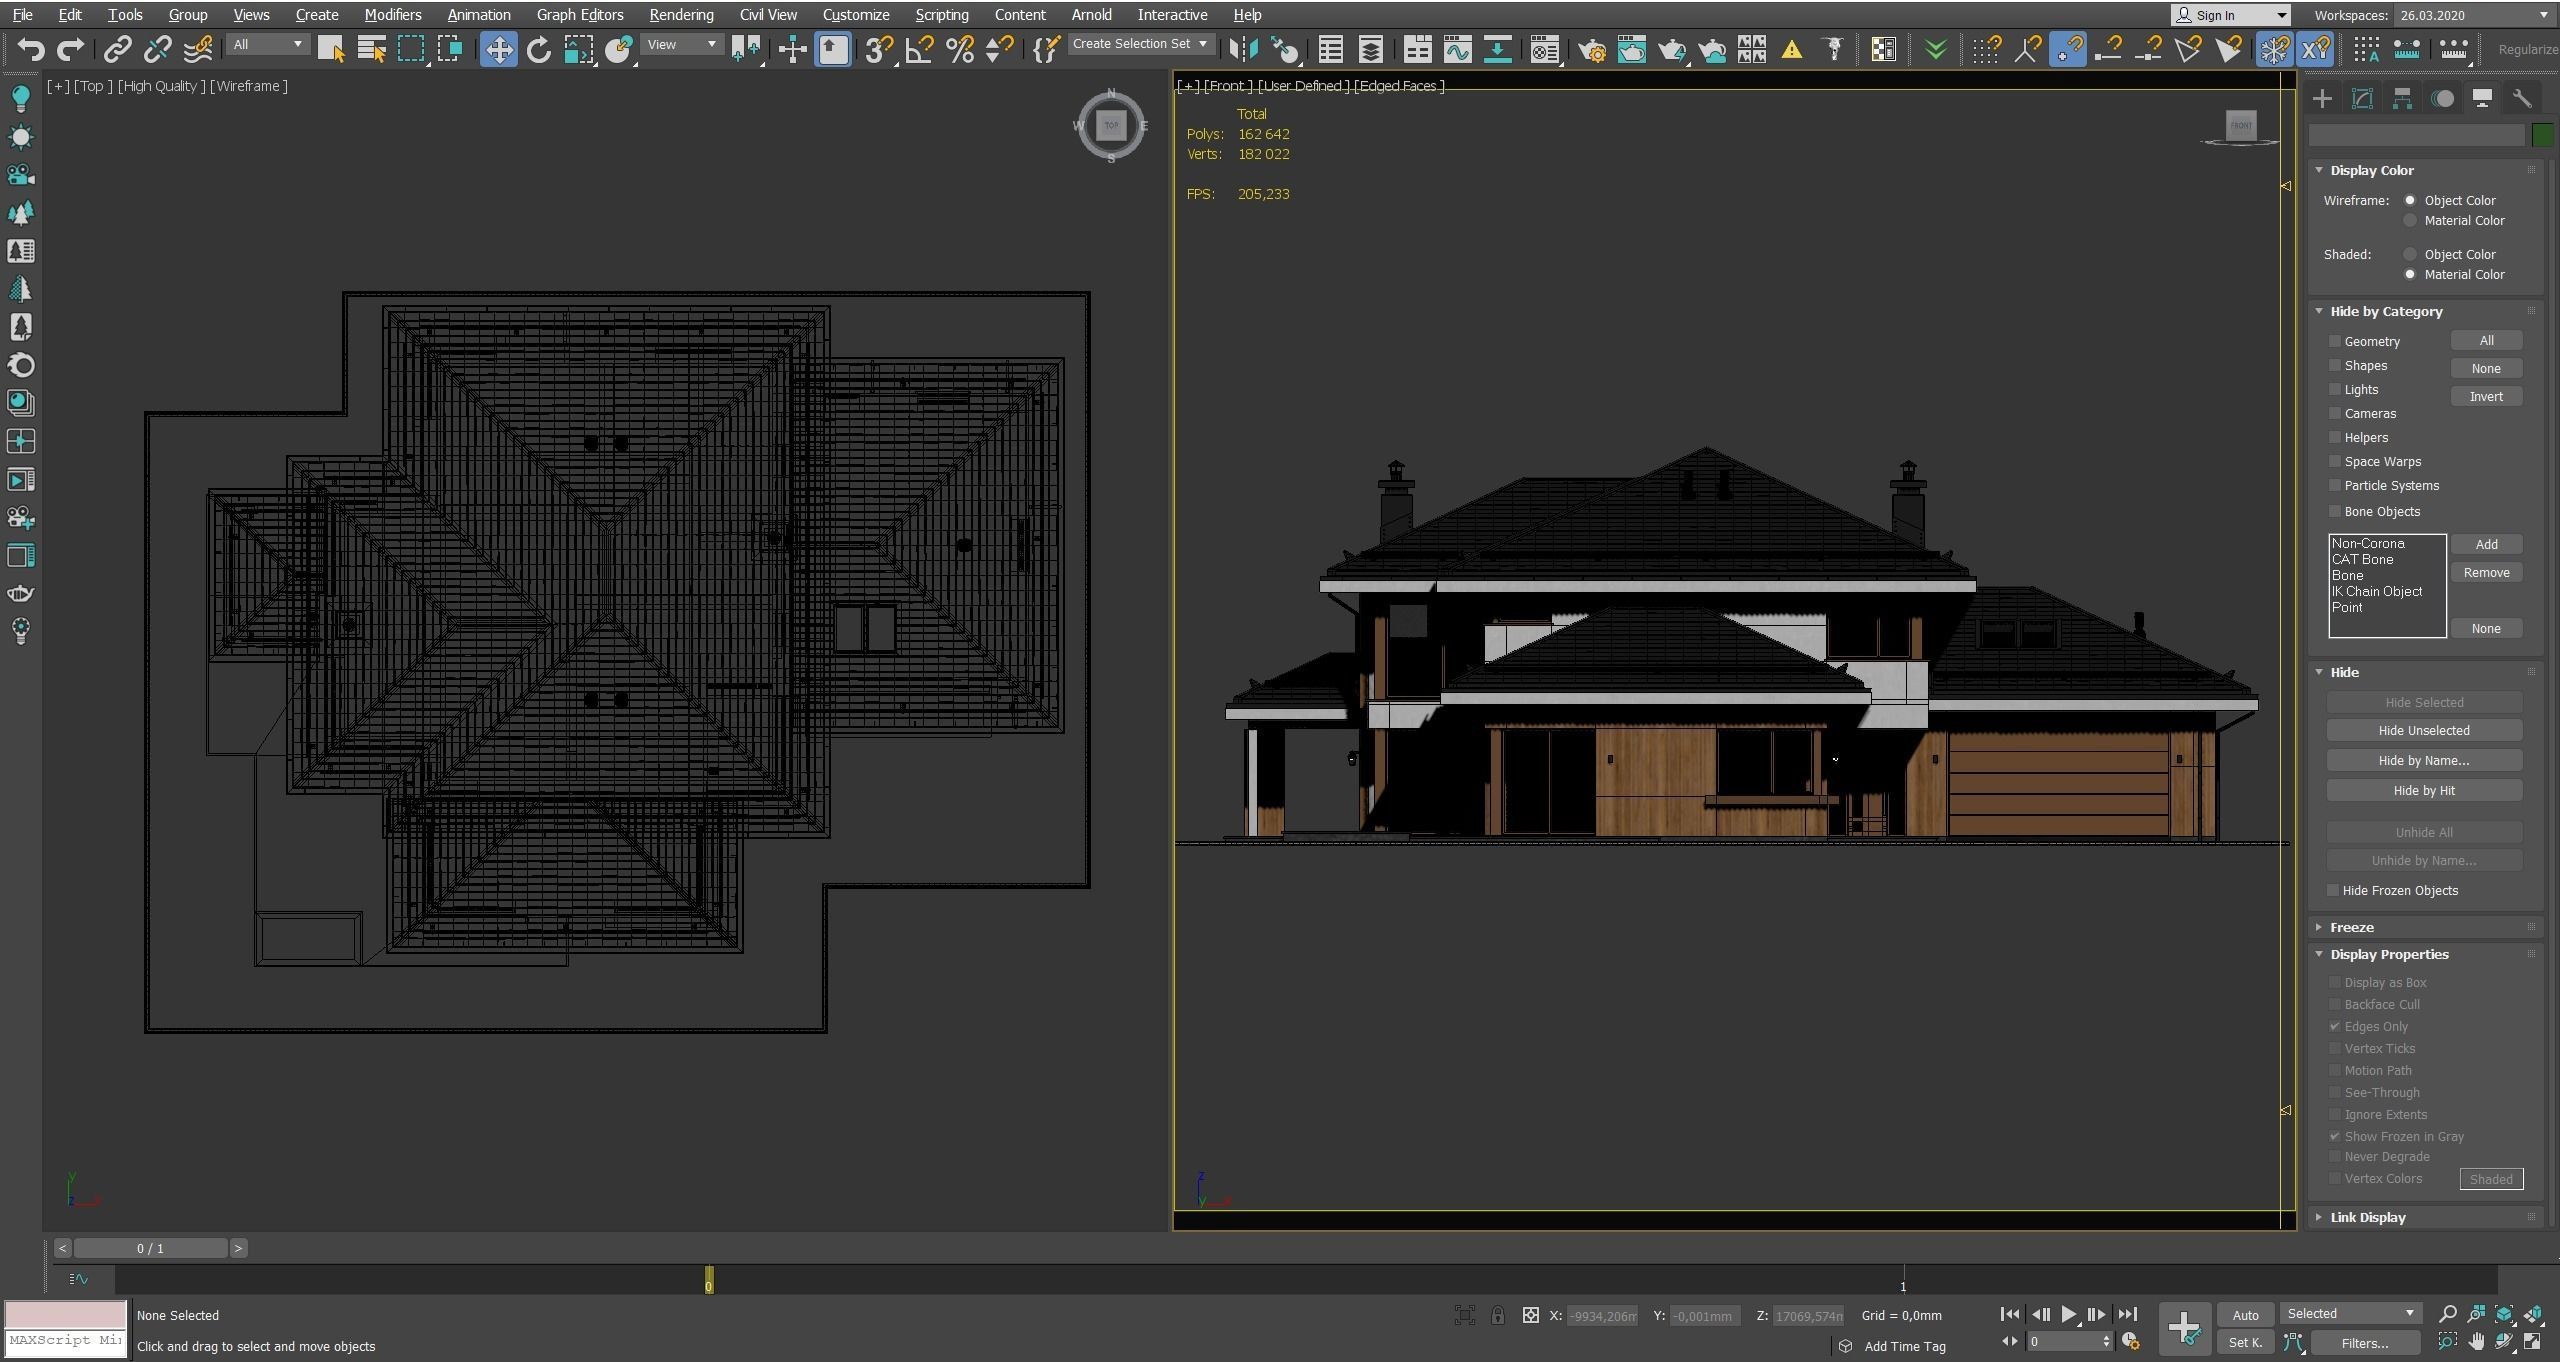
Task: Collapse the Display Color rollout
Action: click(x=2371, y=170)
